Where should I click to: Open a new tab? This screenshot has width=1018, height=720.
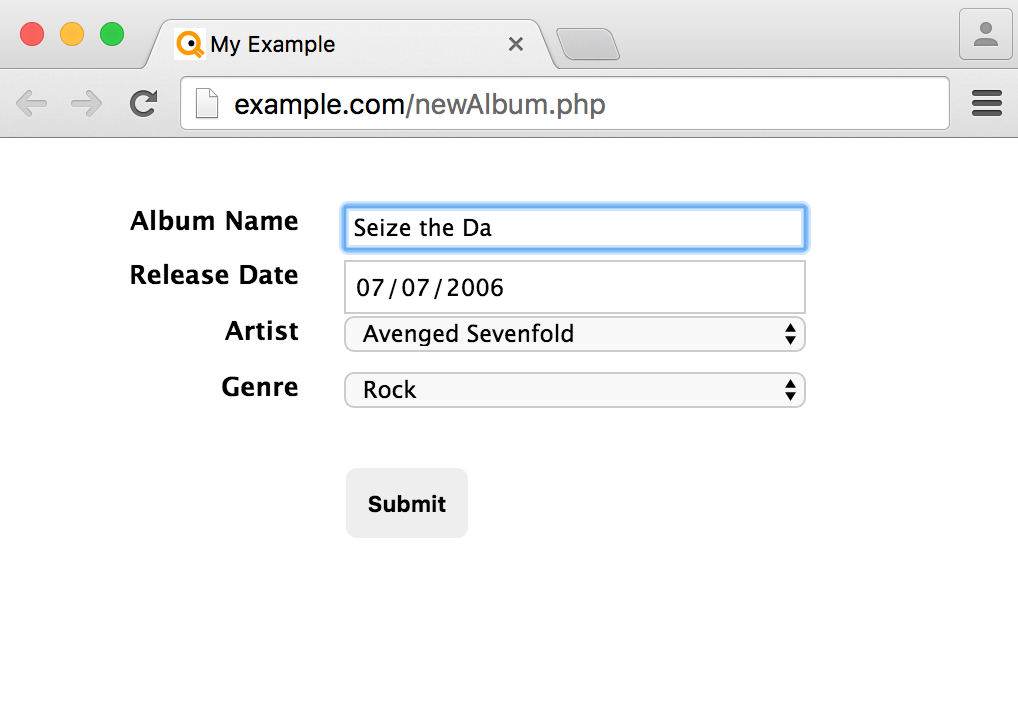click(x=588, y=45)
